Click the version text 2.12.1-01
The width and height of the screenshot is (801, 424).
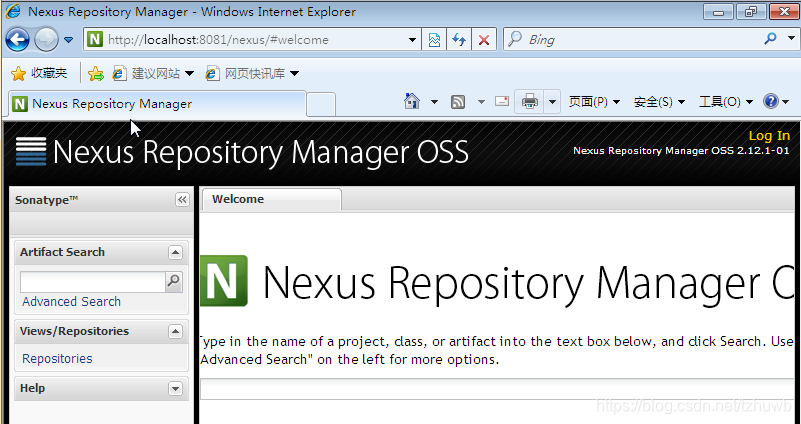pyautogui.click(x=763, y=151)
